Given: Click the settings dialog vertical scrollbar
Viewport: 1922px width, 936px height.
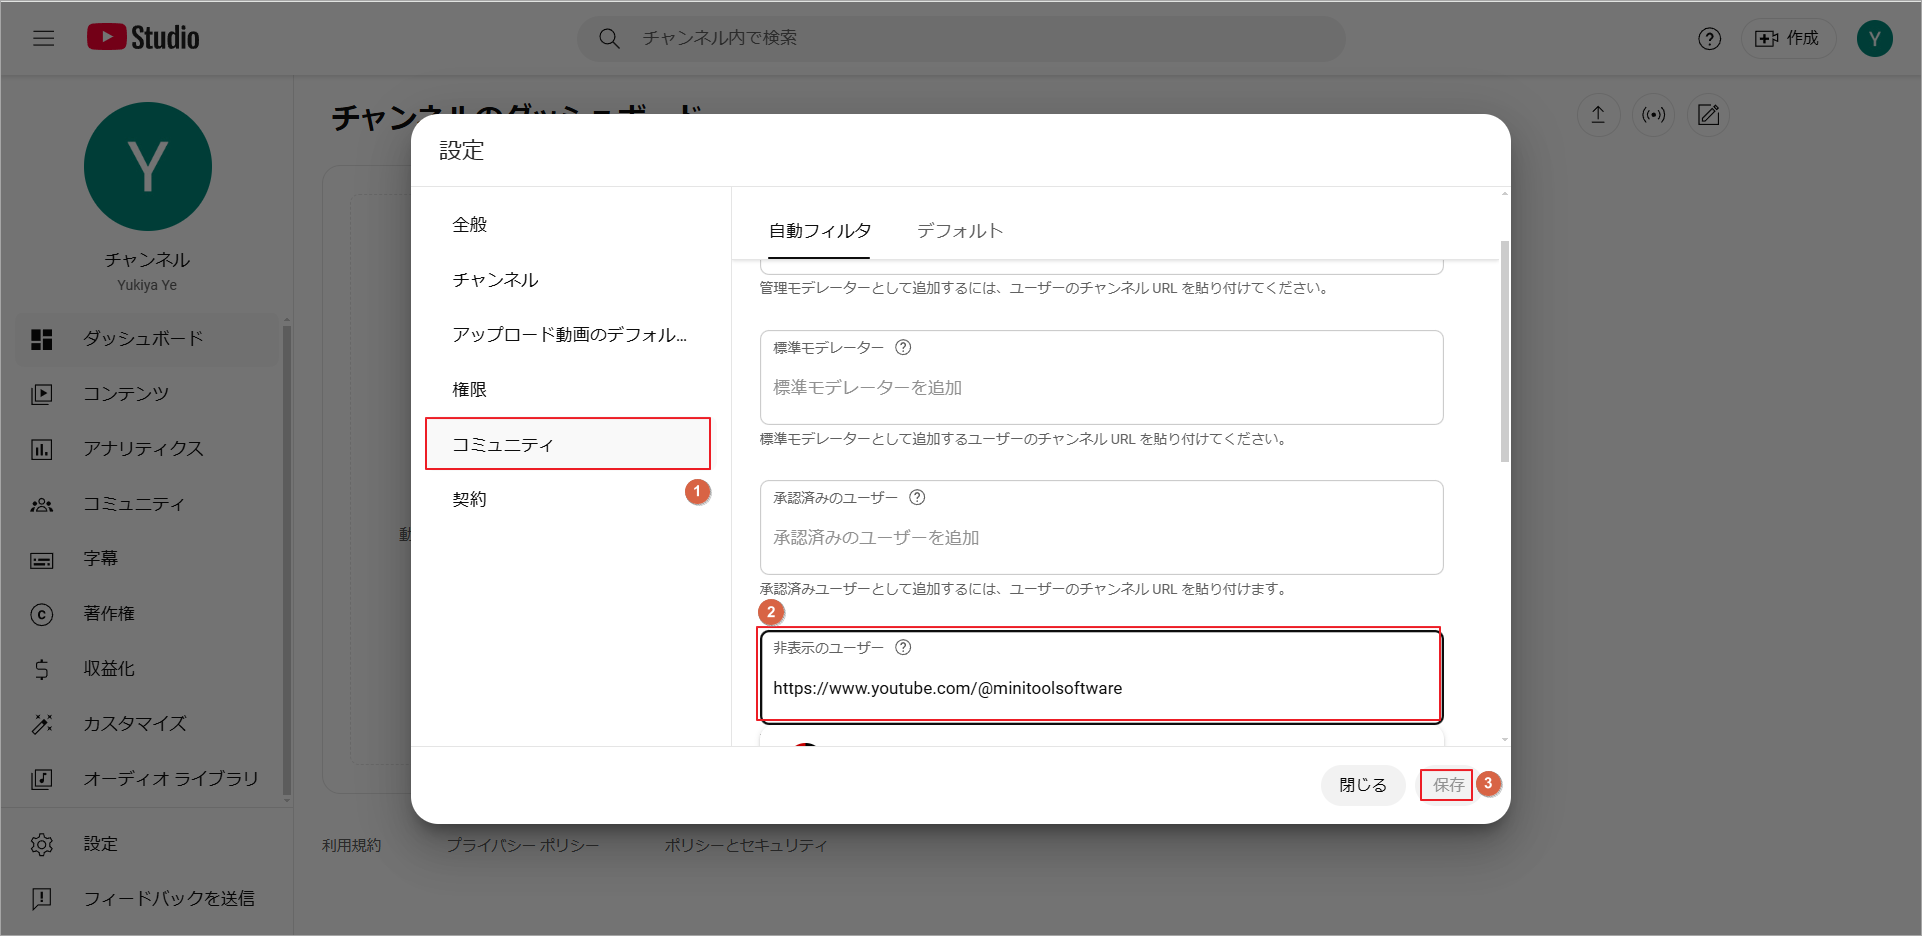Looking at the screenshot, I should [1505, 351].
